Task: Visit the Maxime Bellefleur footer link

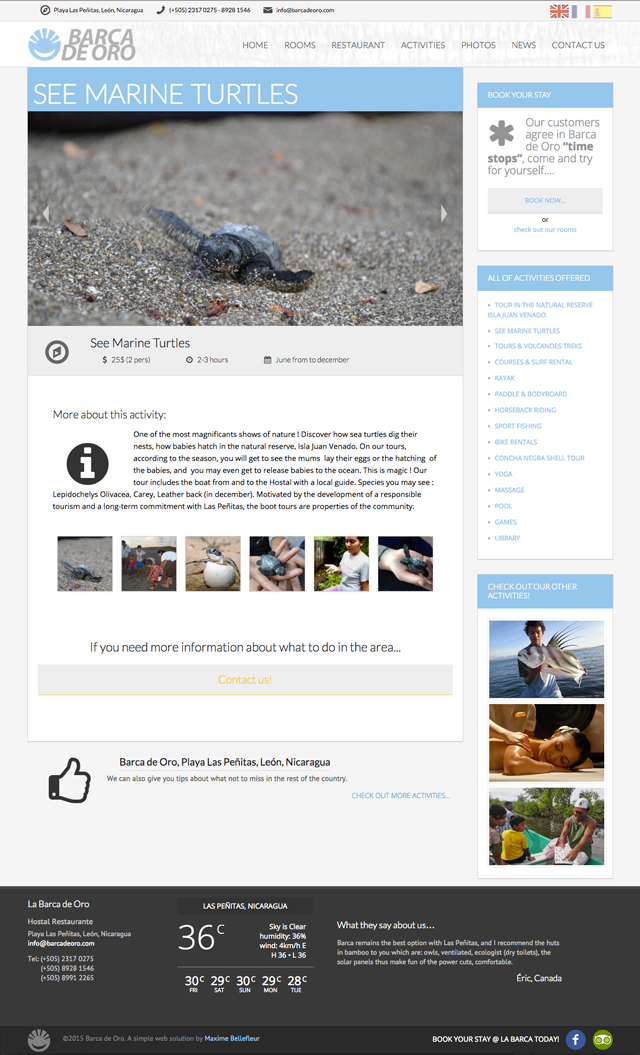Action: coord(232,1039)
